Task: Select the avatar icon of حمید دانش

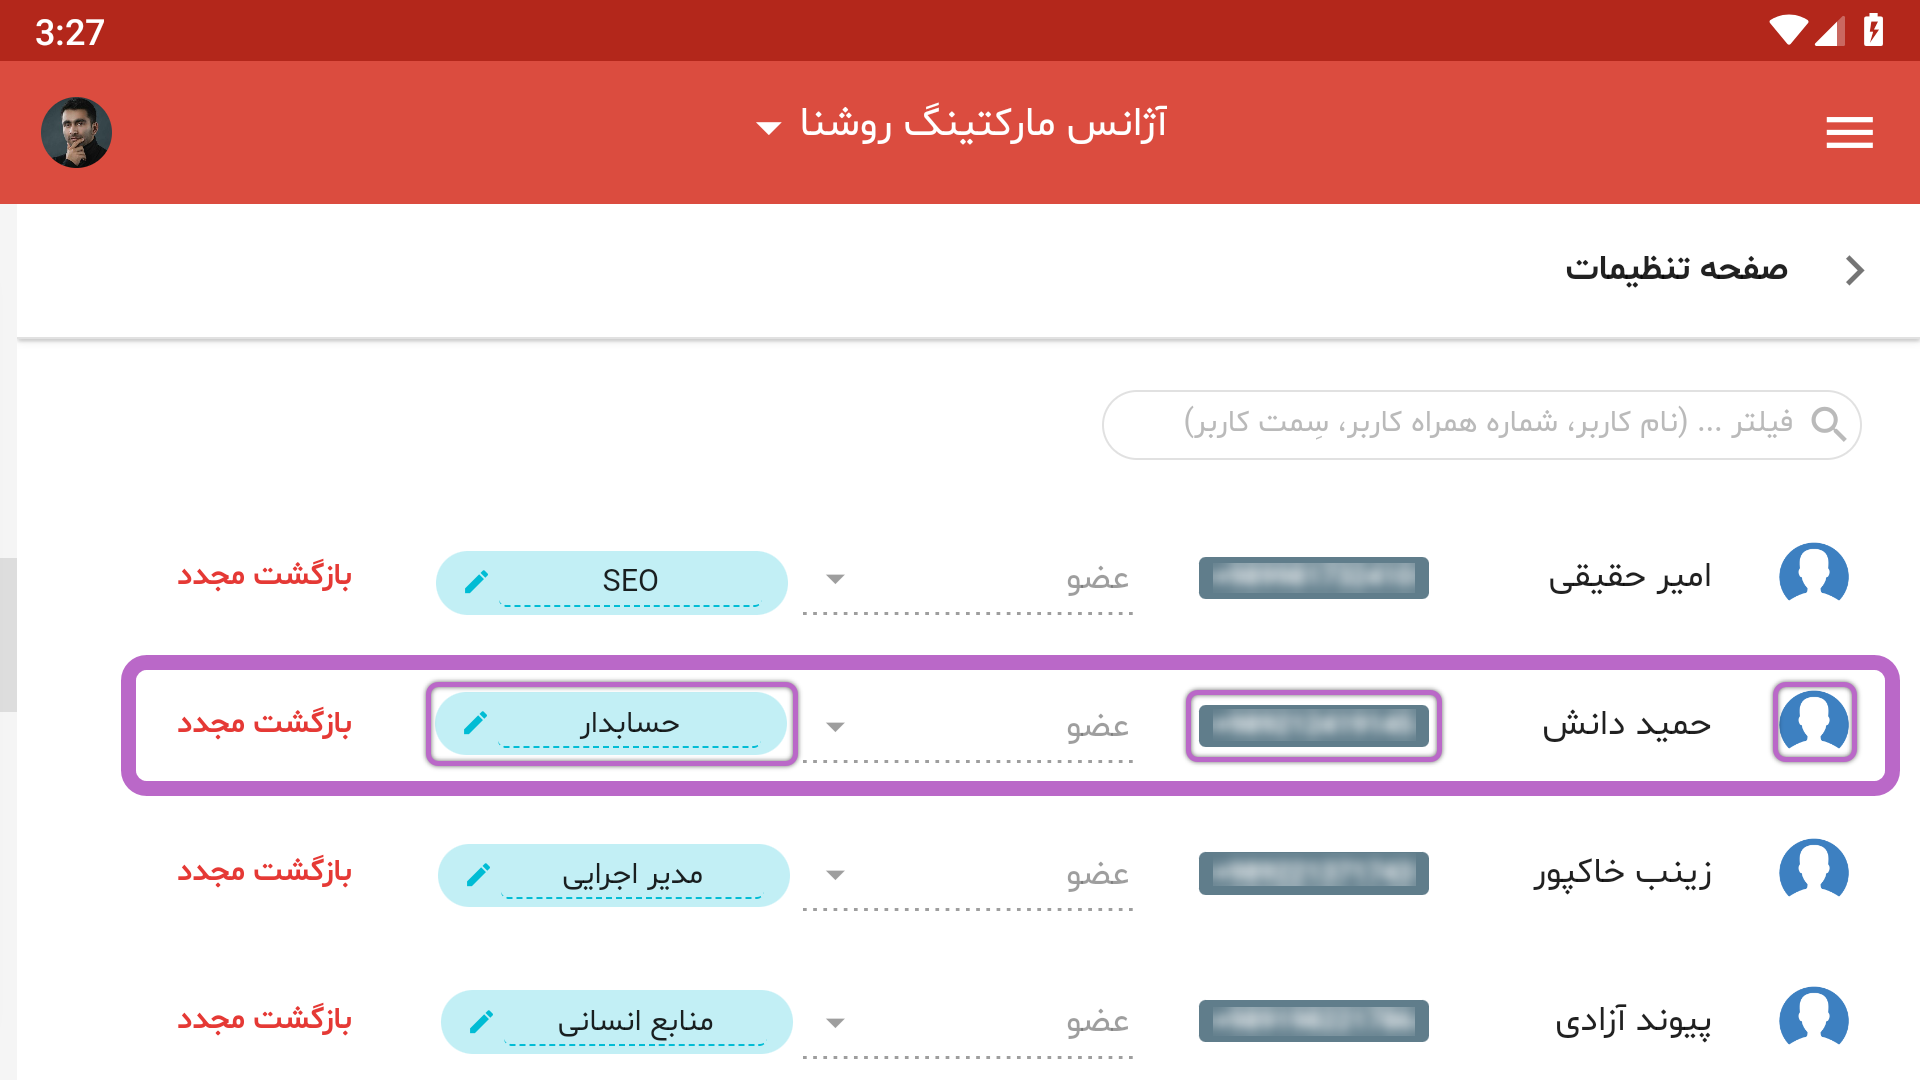Action: tap(1814, 722)
